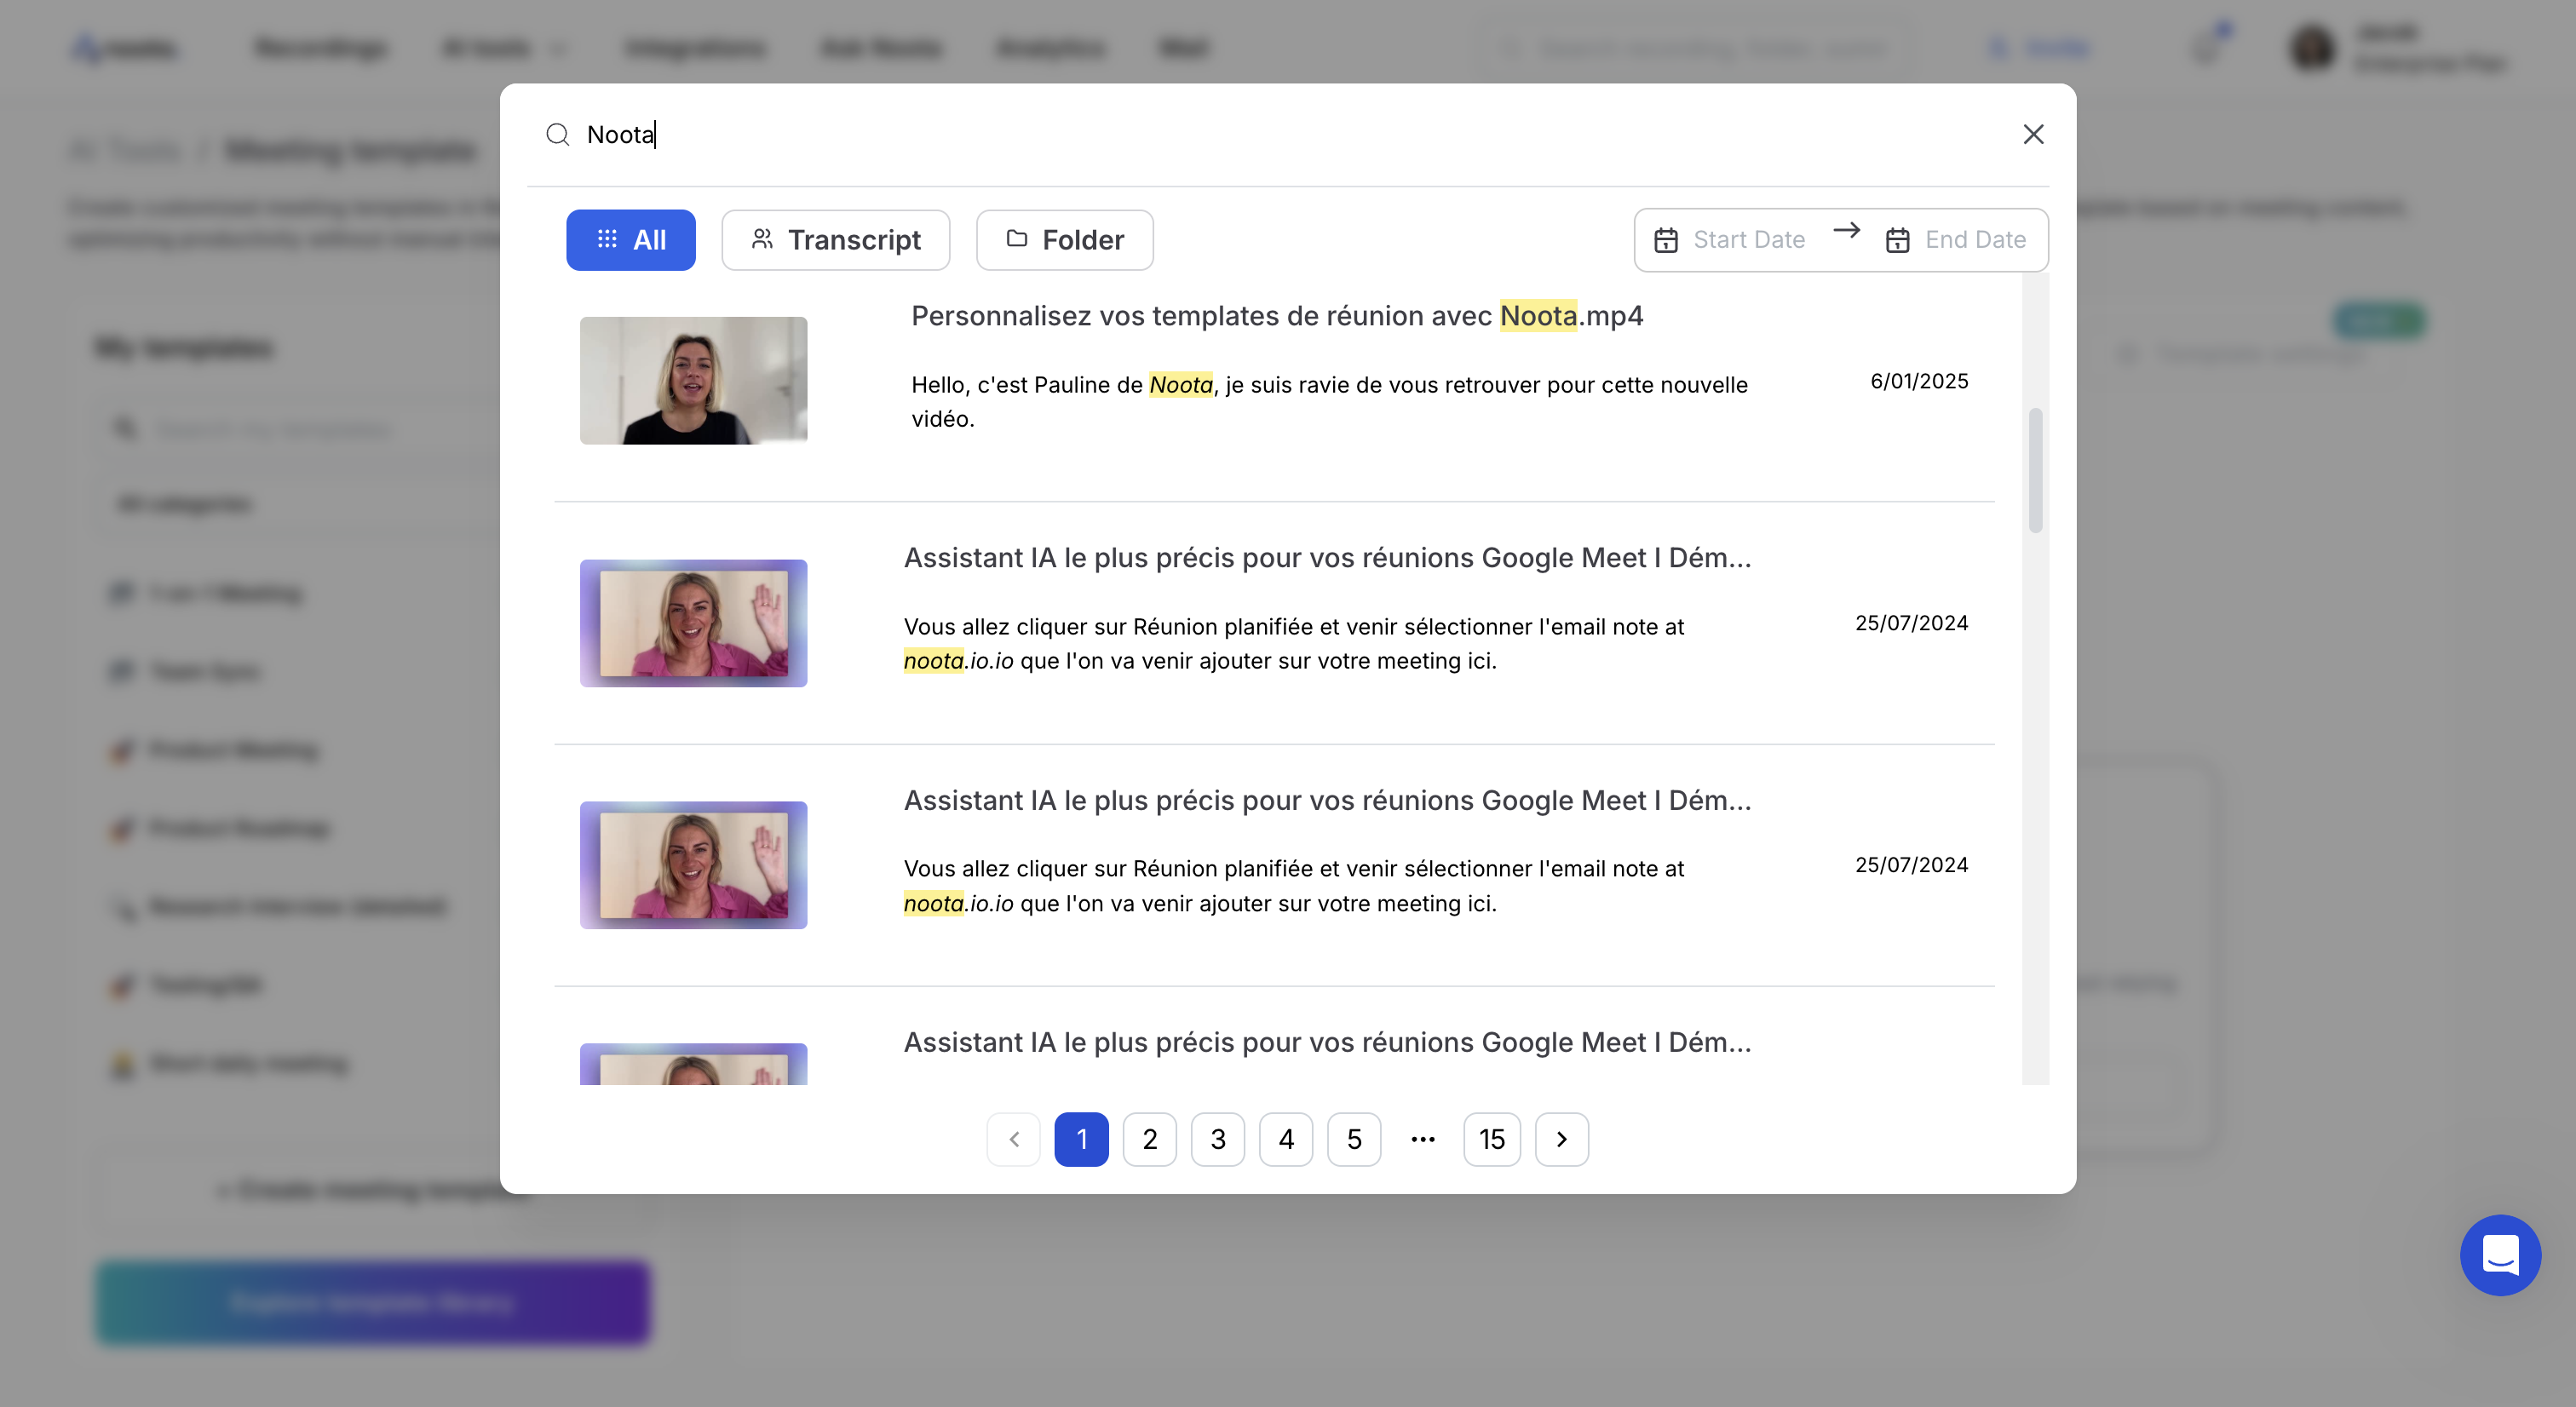
Task: Click the Start Date calendar icon
Action: (x=1666, y=240)
